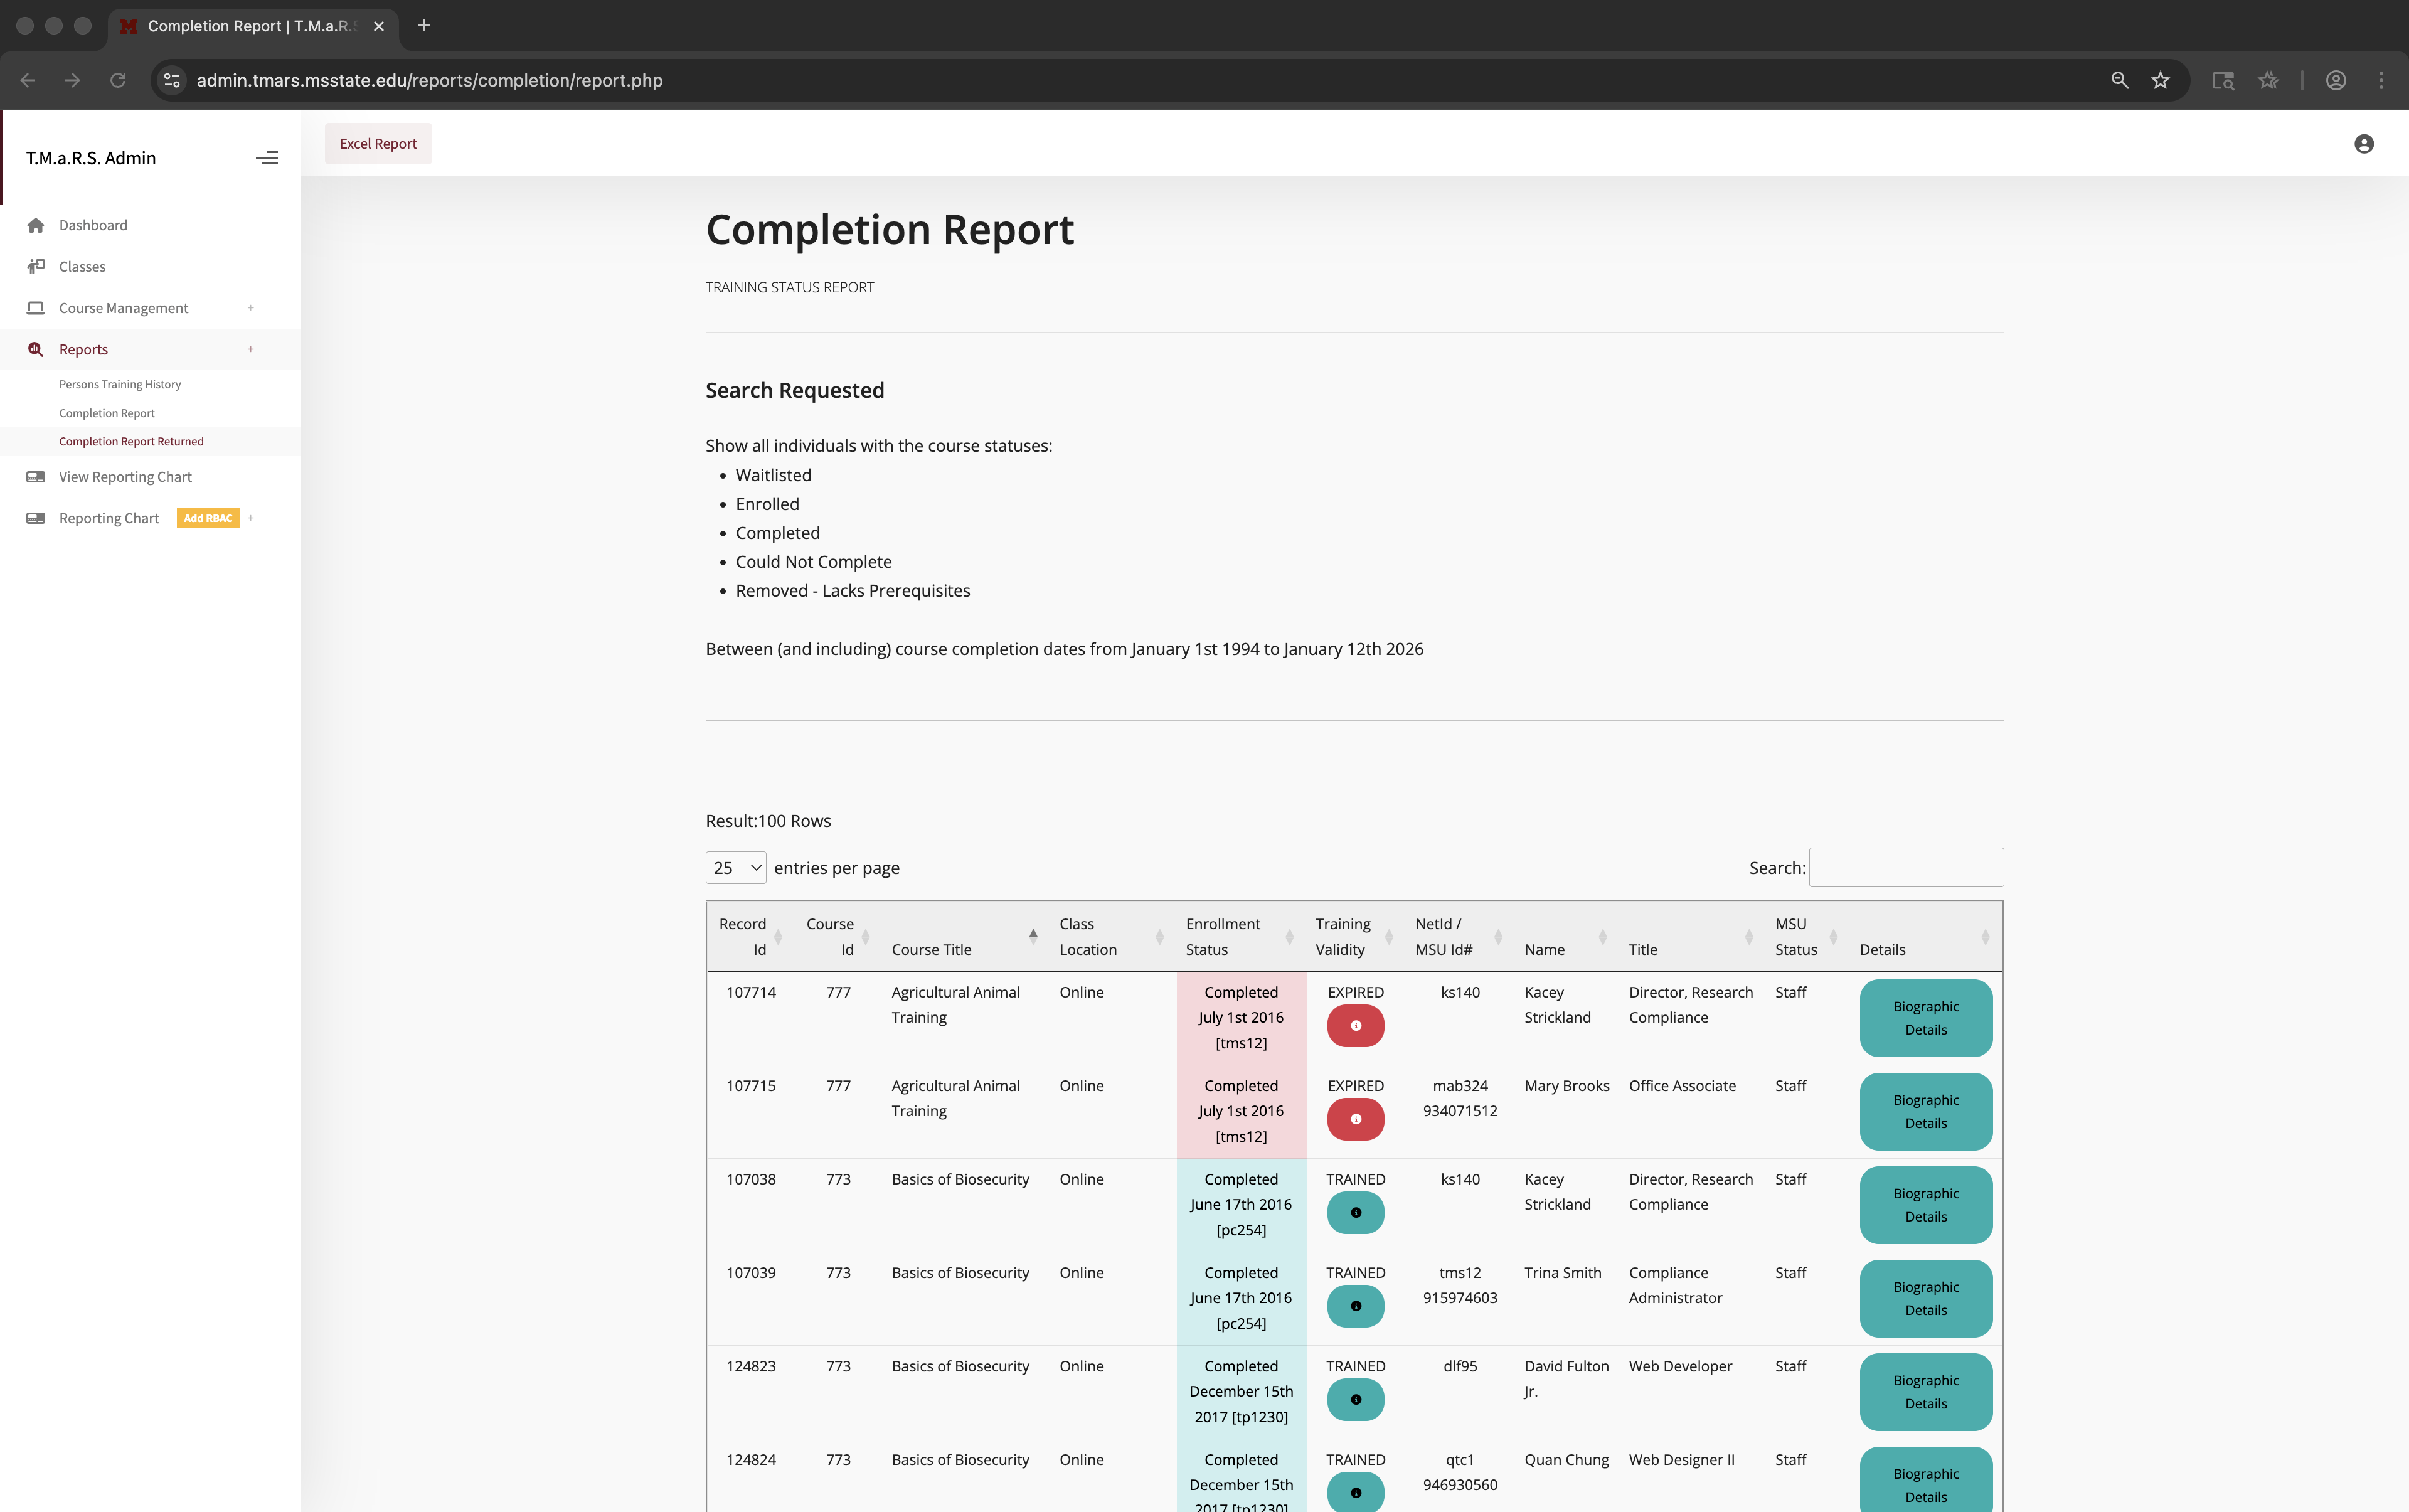The image size is (2409, 1512).
Task: Click the Course Management laptop icon
Action: [x=37, y=308]
